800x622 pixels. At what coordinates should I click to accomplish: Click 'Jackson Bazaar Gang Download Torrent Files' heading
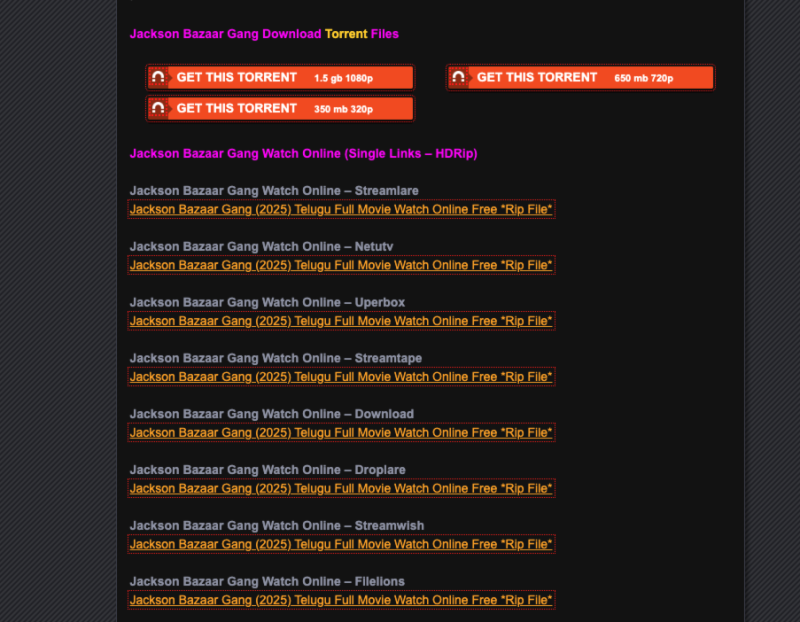pos(264,34)
